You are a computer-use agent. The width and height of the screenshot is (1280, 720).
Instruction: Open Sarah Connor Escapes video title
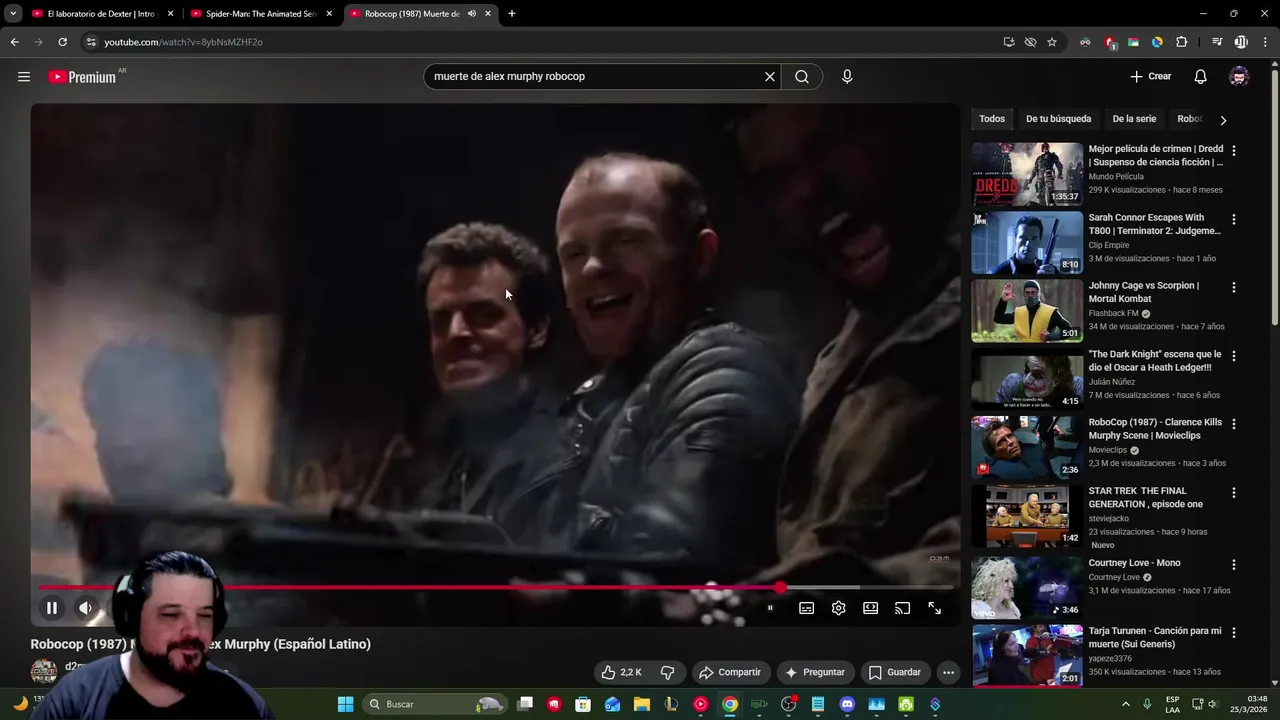(1154, 224)
